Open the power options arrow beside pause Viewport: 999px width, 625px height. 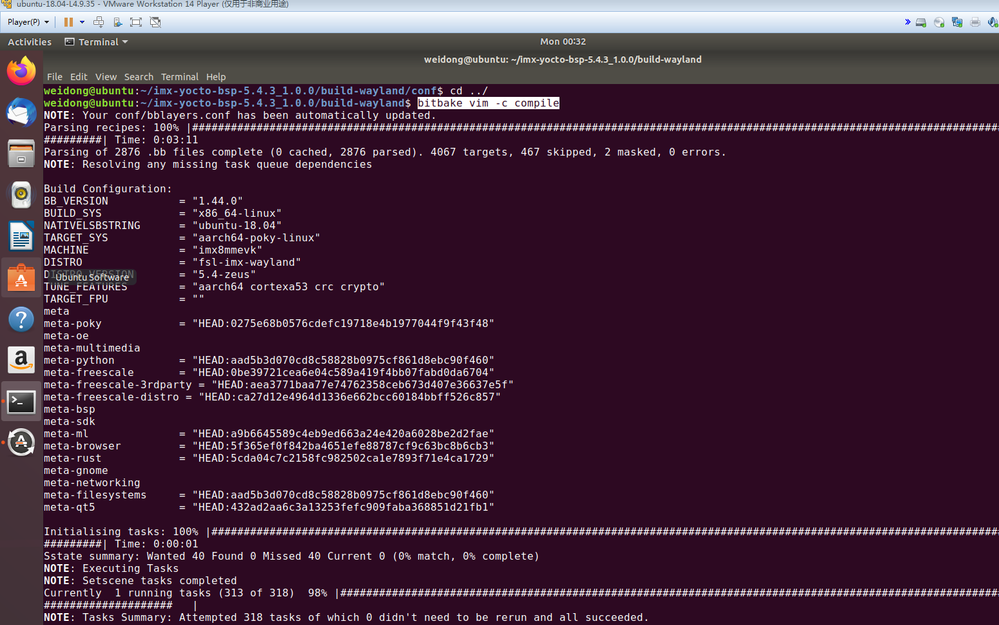pyautogui.click(x=82, y=22)
